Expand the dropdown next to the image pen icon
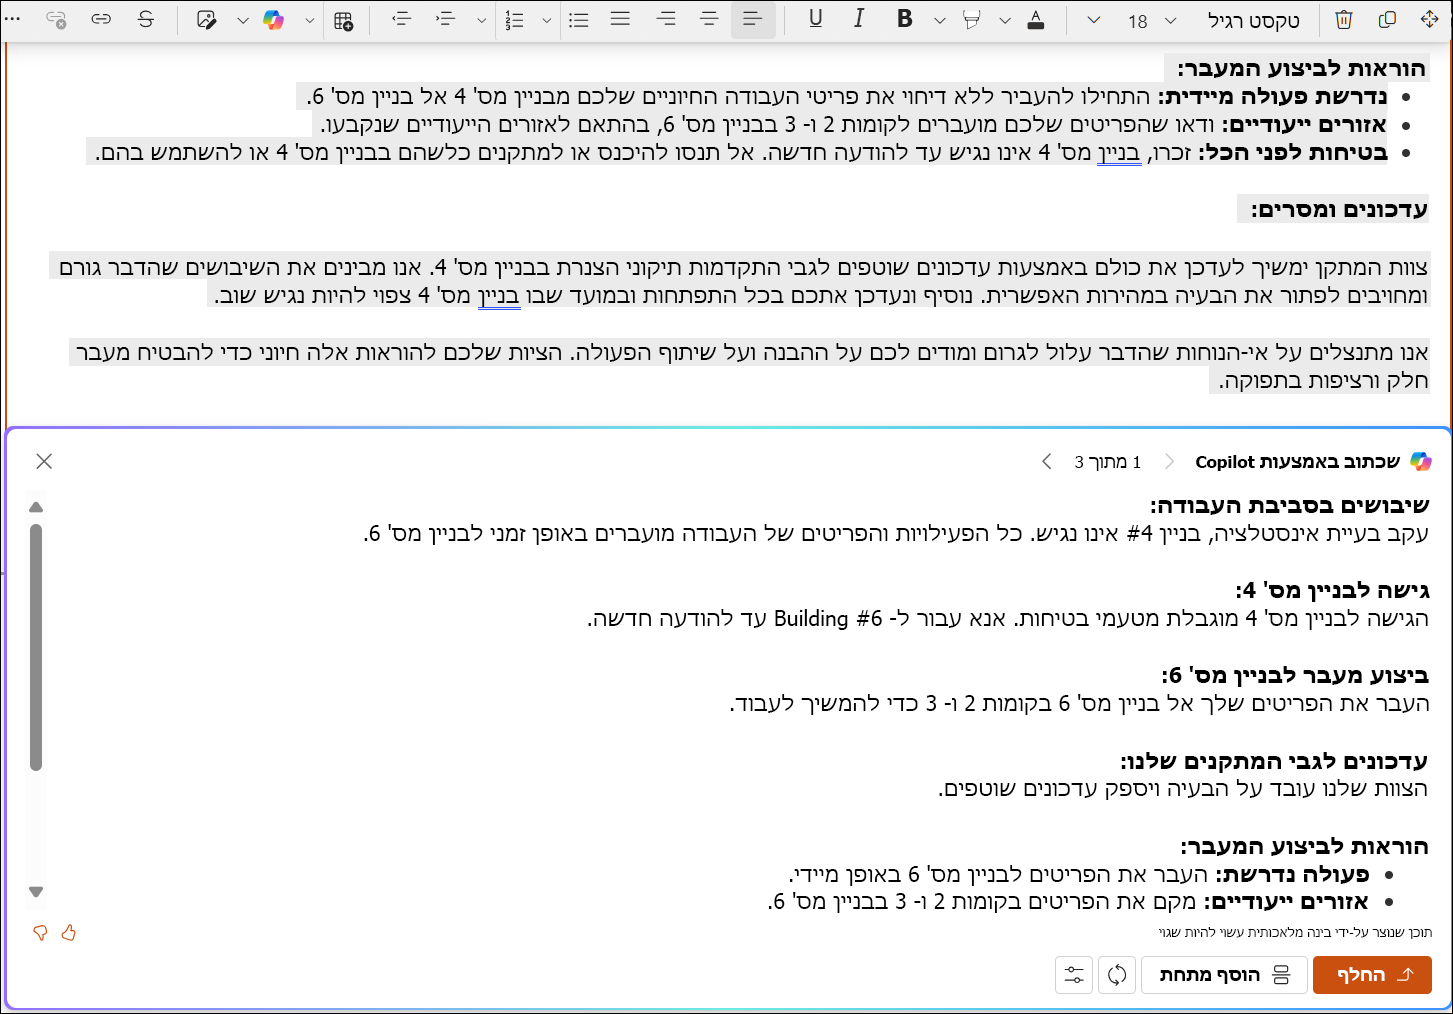Screen dimensions: 1453x1014 tap(242, 21)
